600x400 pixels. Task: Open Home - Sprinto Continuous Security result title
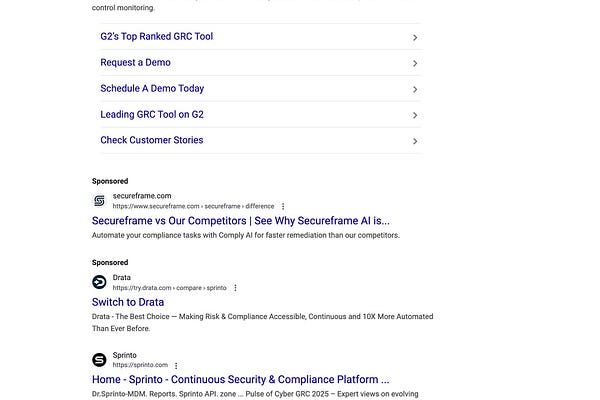tap(240, 379)
